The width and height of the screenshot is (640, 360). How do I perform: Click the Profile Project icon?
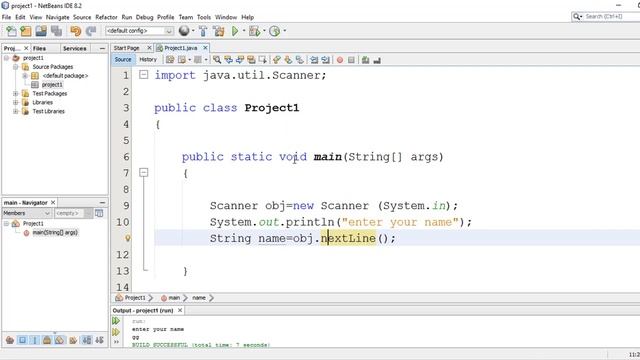[x=275, y=31]
